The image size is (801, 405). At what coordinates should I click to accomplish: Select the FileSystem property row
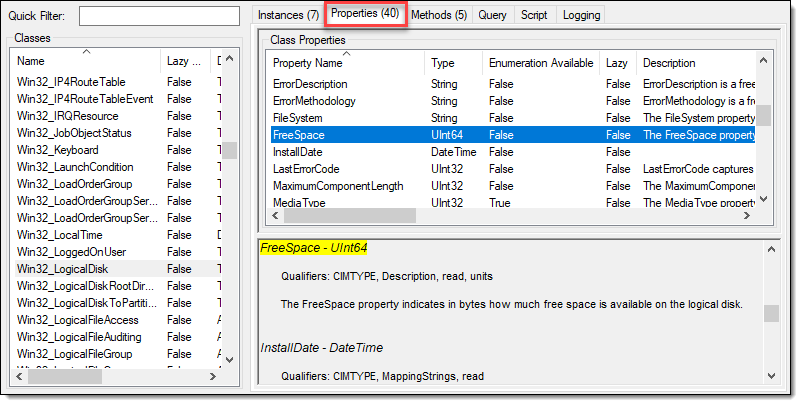click(x=300, y=118)
